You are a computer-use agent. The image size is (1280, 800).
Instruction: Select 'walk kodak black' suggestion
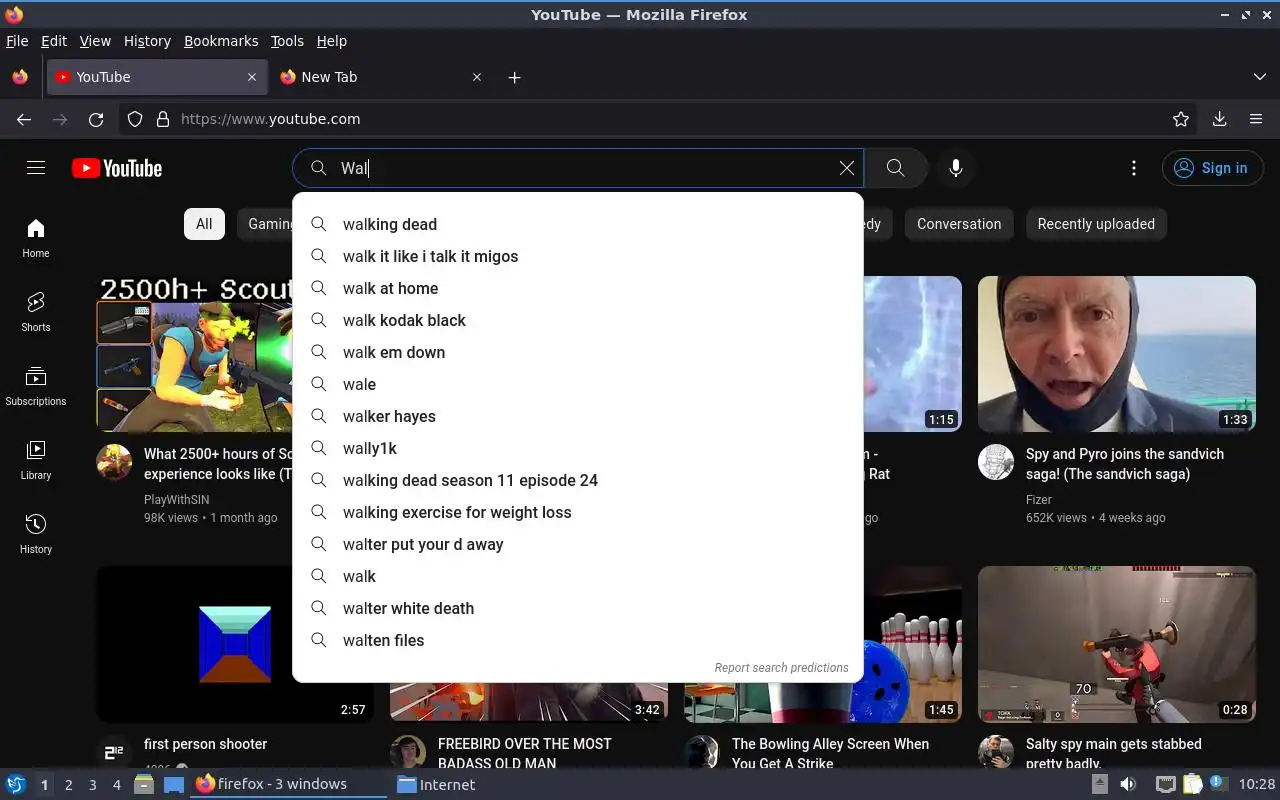pos(578,320)
